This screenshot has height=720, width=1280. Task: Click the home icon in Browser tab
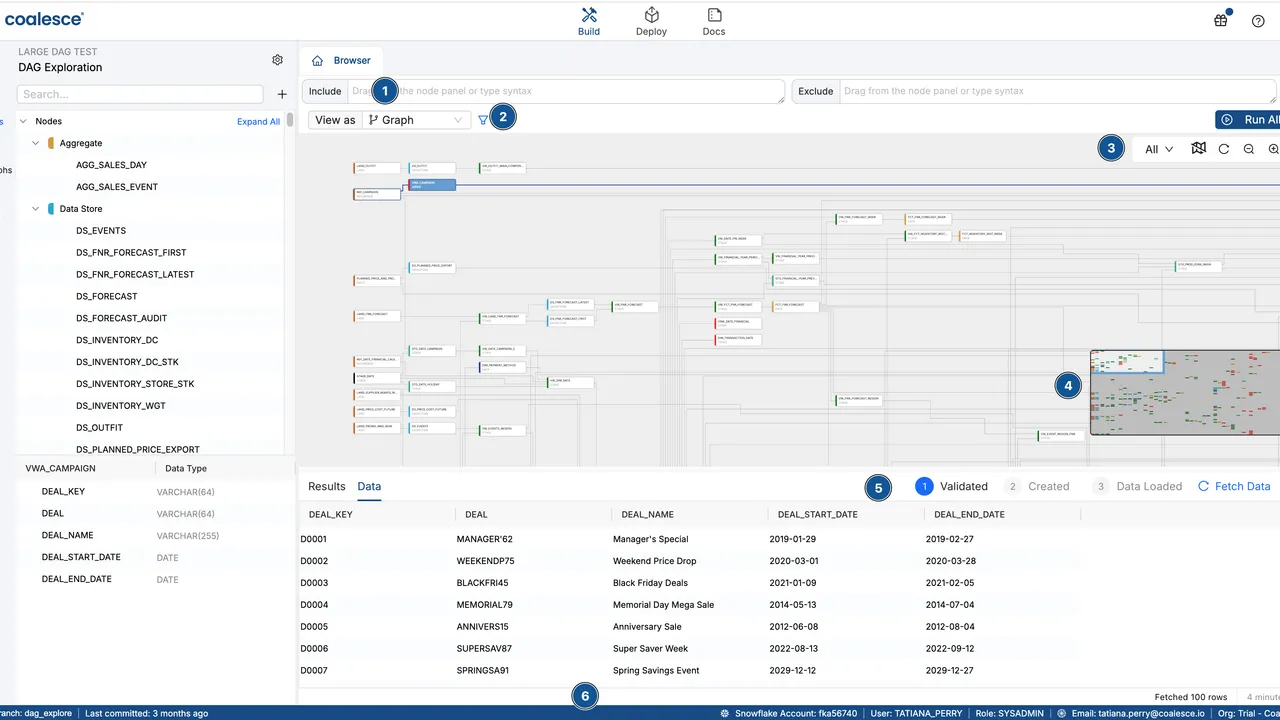coord(317,61)
